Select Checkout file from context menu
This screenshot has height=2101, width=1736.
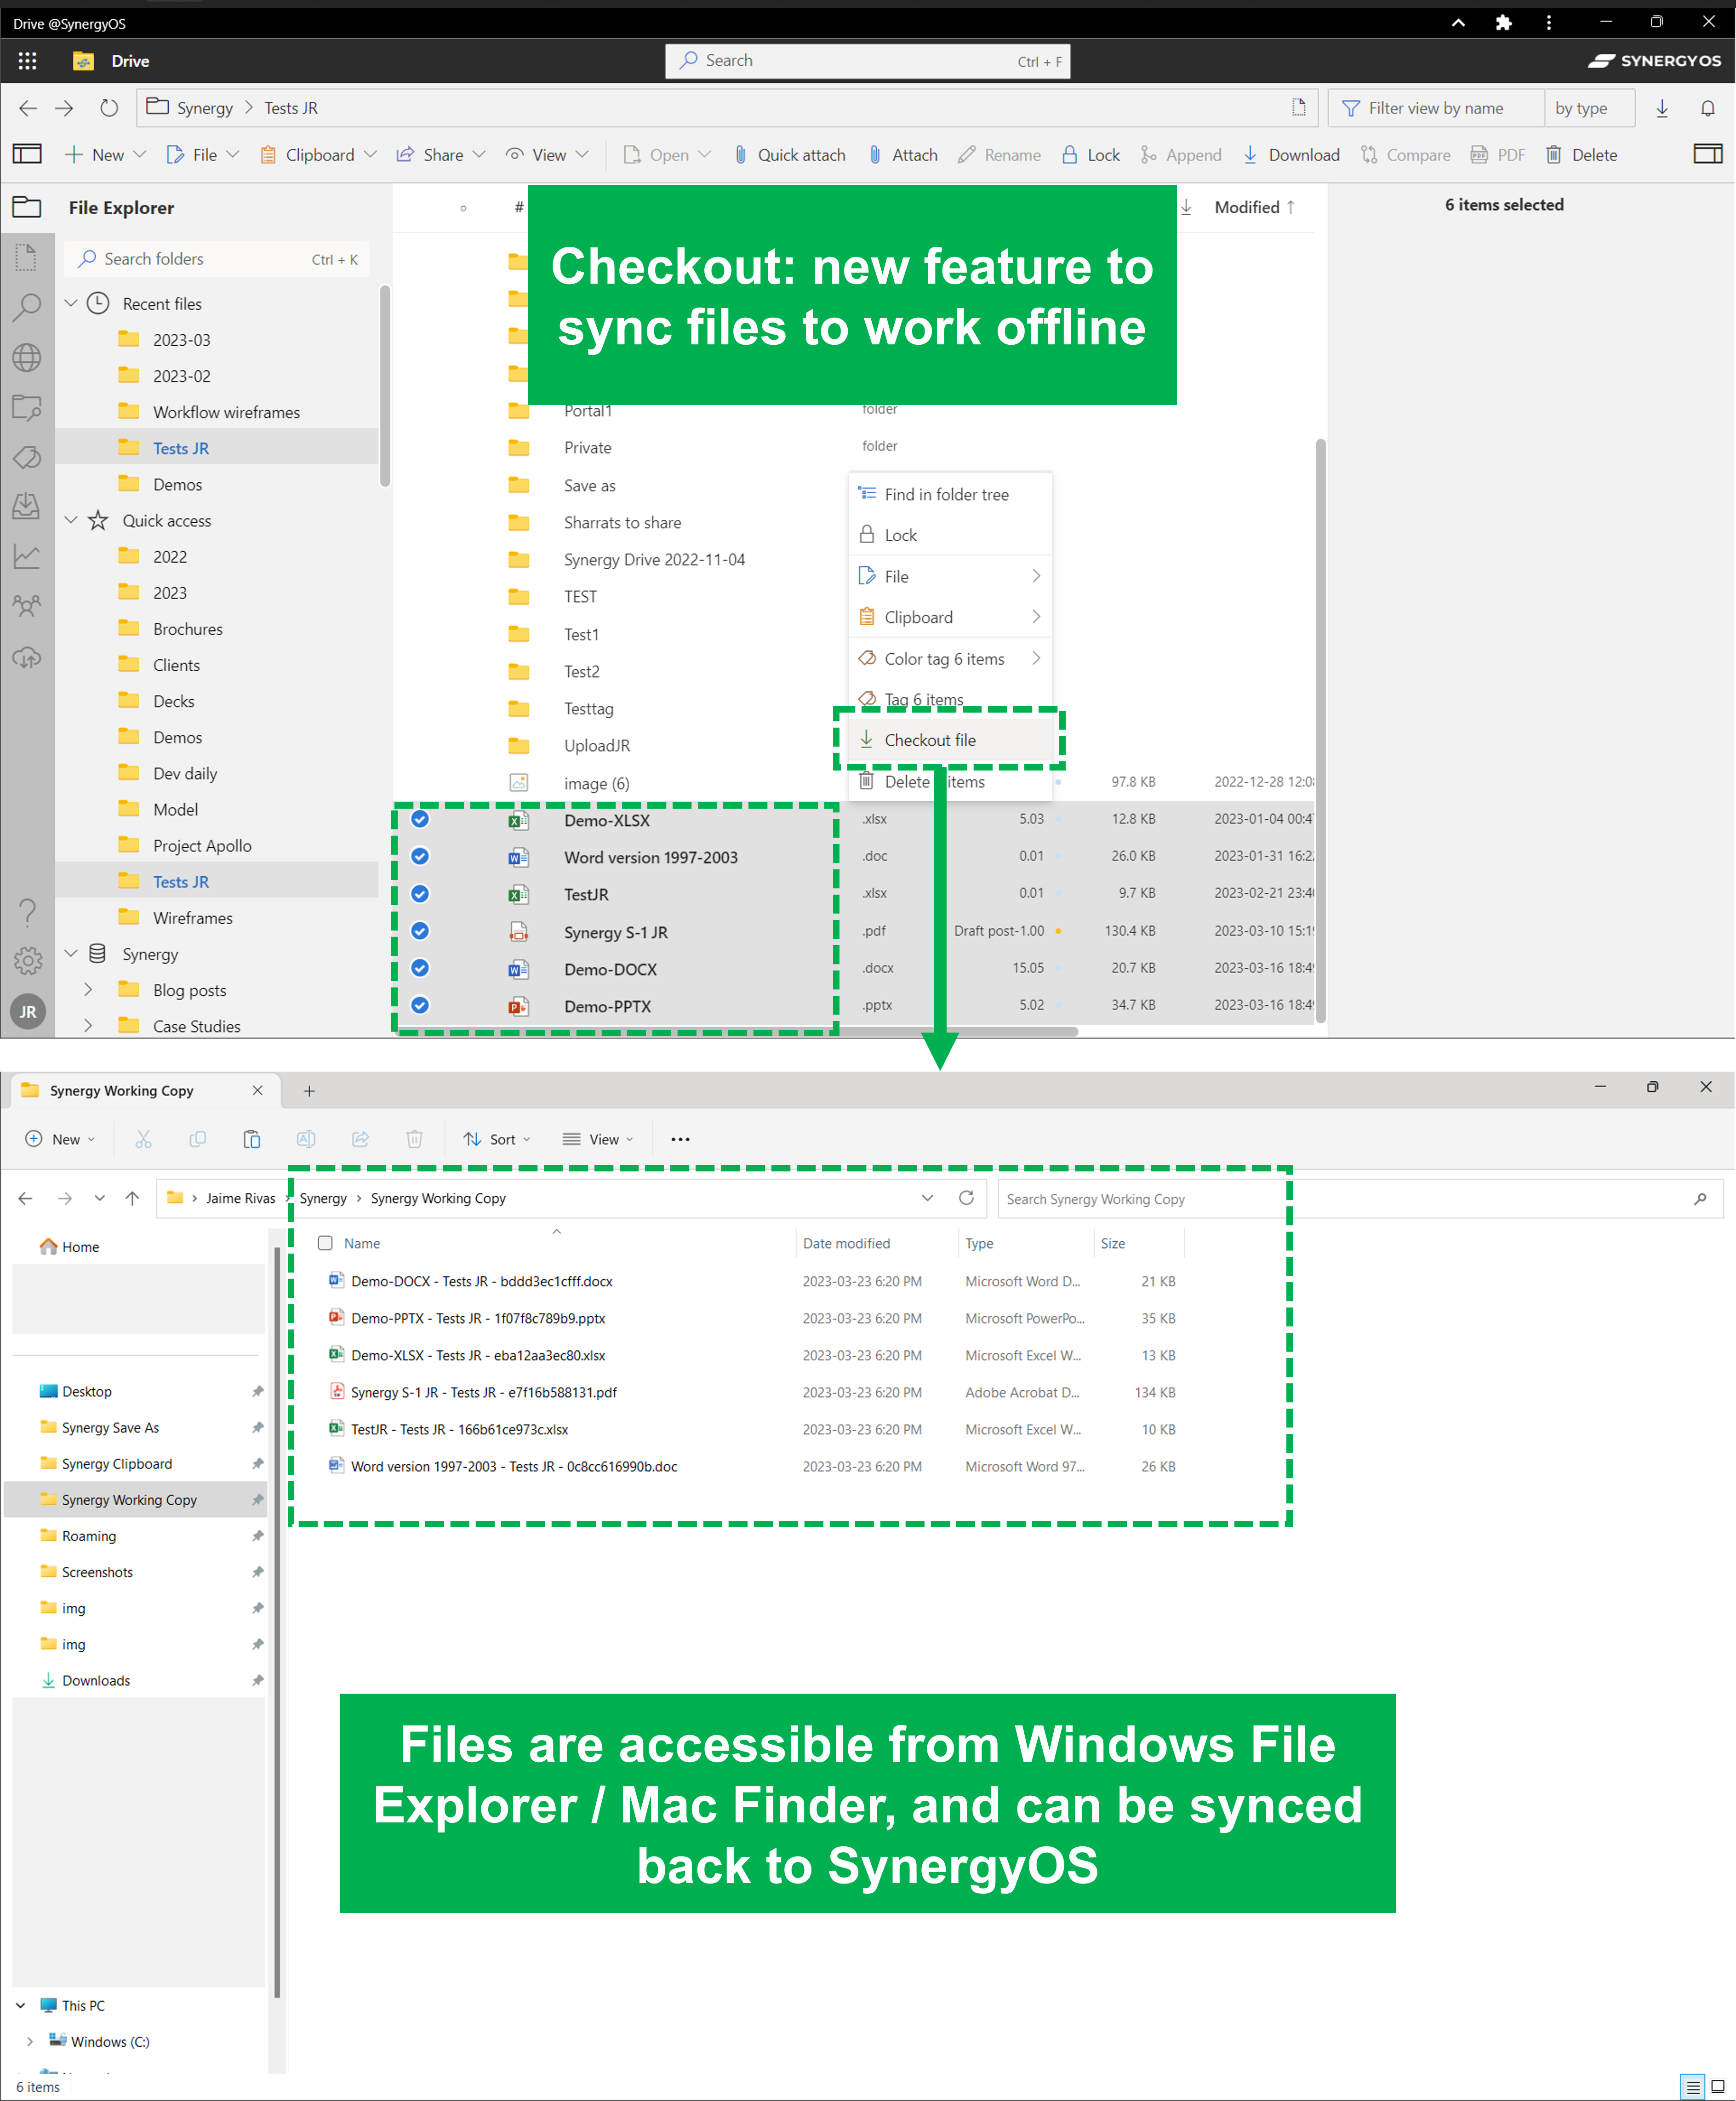(x=950, y=740)
